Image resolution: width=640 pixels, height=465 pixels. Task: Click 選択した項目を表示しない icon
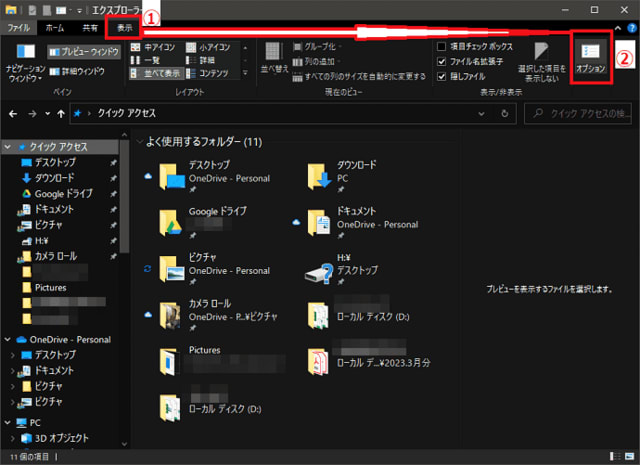[541, 62]
